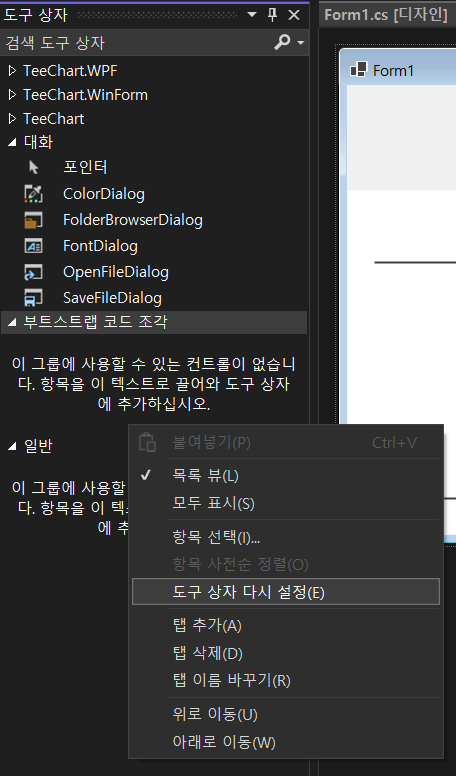Click the empty-group message under 부트스트랩 코드 조각
Viewport: 456px width, 776px height.
(x=153, y=384)
